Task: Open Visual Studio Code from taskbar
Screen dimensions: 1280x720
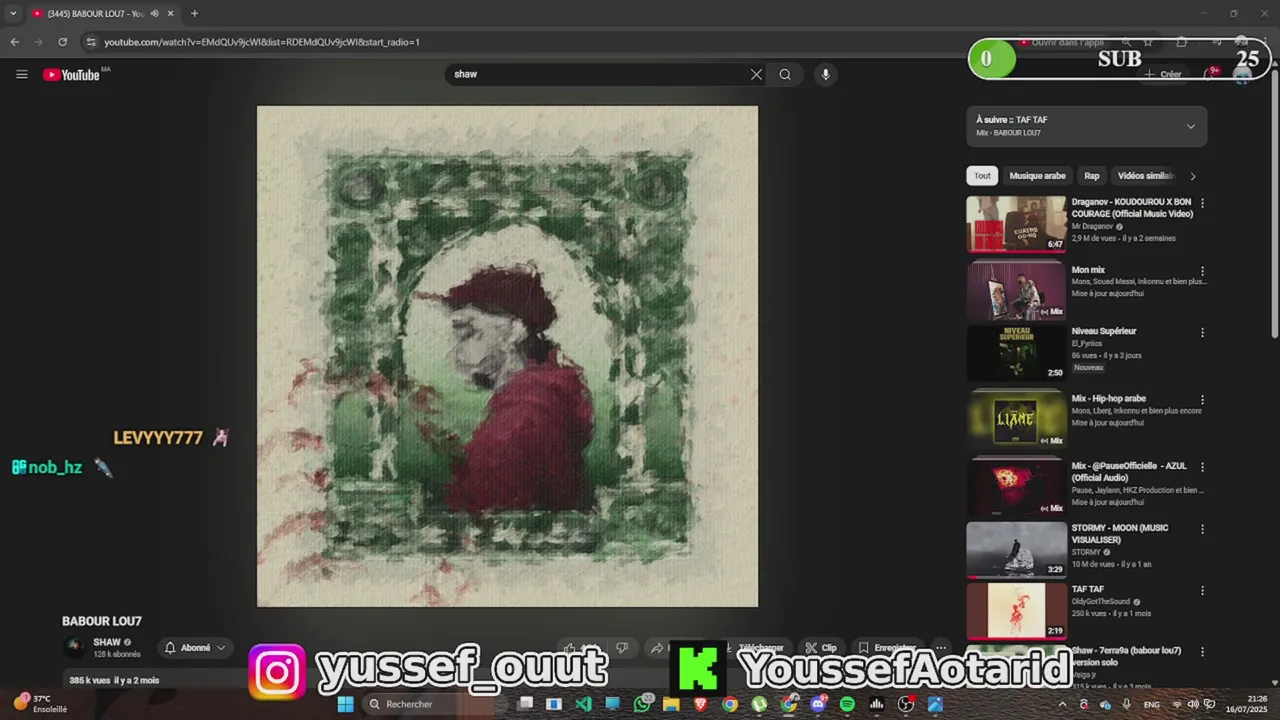Action: [583, 704]
